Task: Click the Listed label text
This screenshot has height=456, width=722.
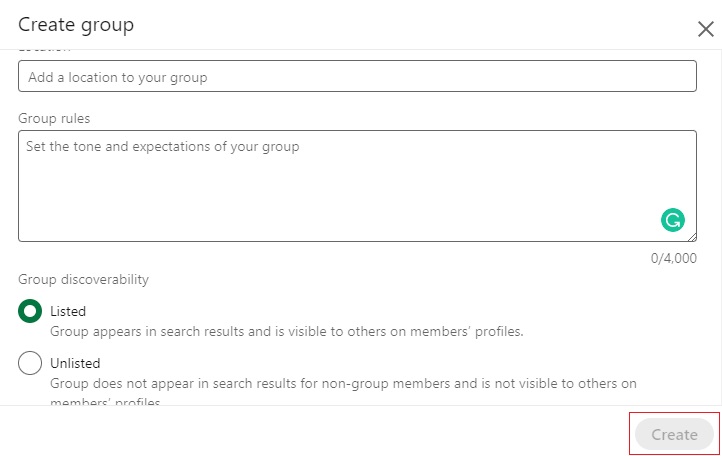Action: click(68, 311)
